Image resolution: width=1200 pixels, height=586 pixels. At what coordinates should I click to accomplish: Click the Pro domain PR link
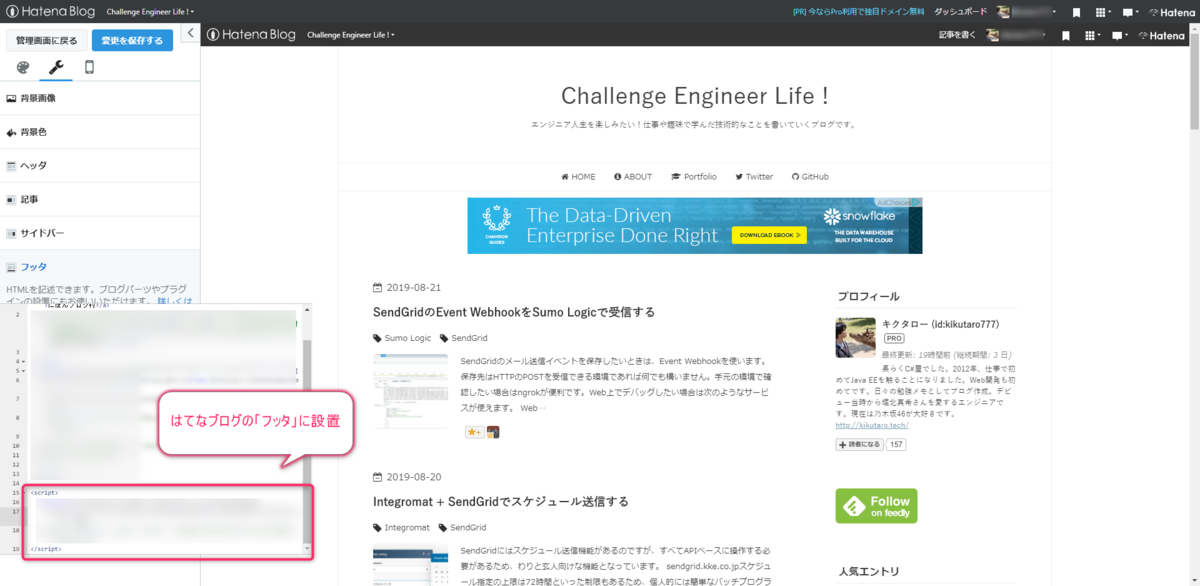pos(857,12)
